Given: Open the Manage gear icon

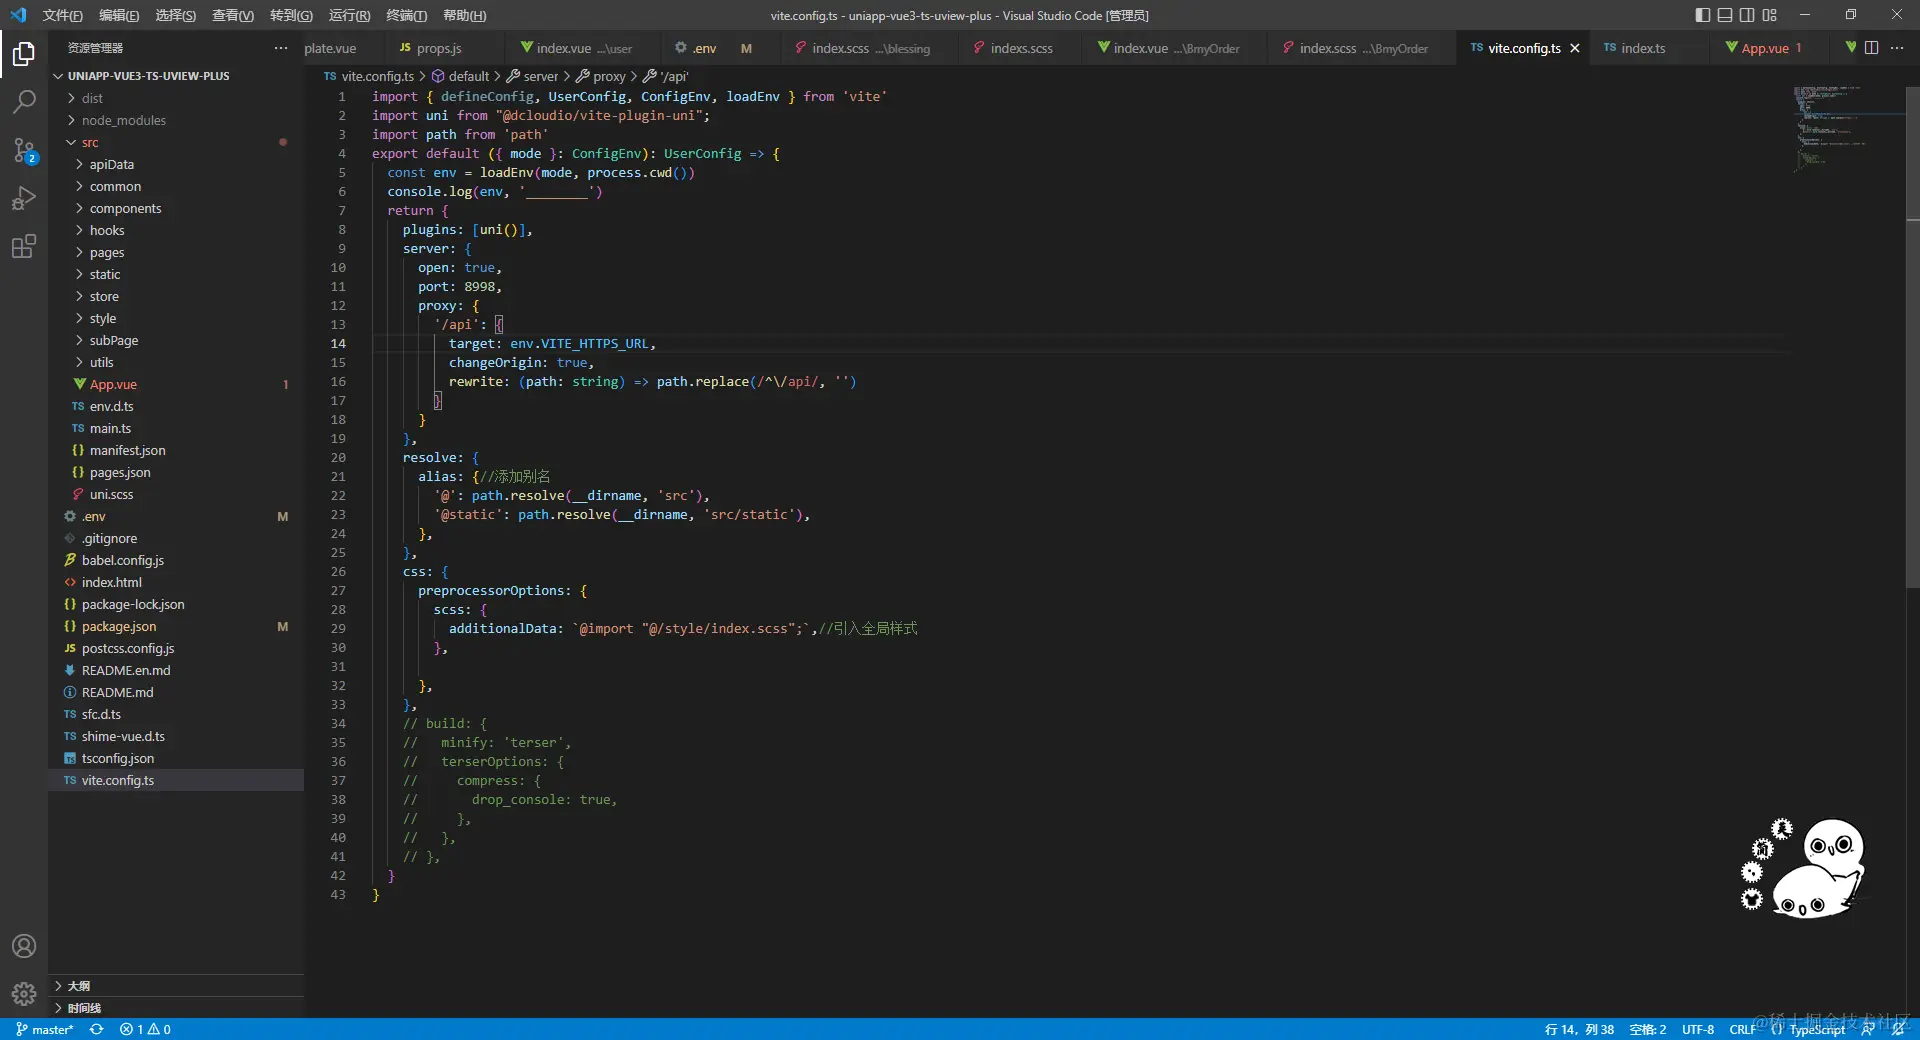Looking at the screenshot, I should tap(24, 993).
